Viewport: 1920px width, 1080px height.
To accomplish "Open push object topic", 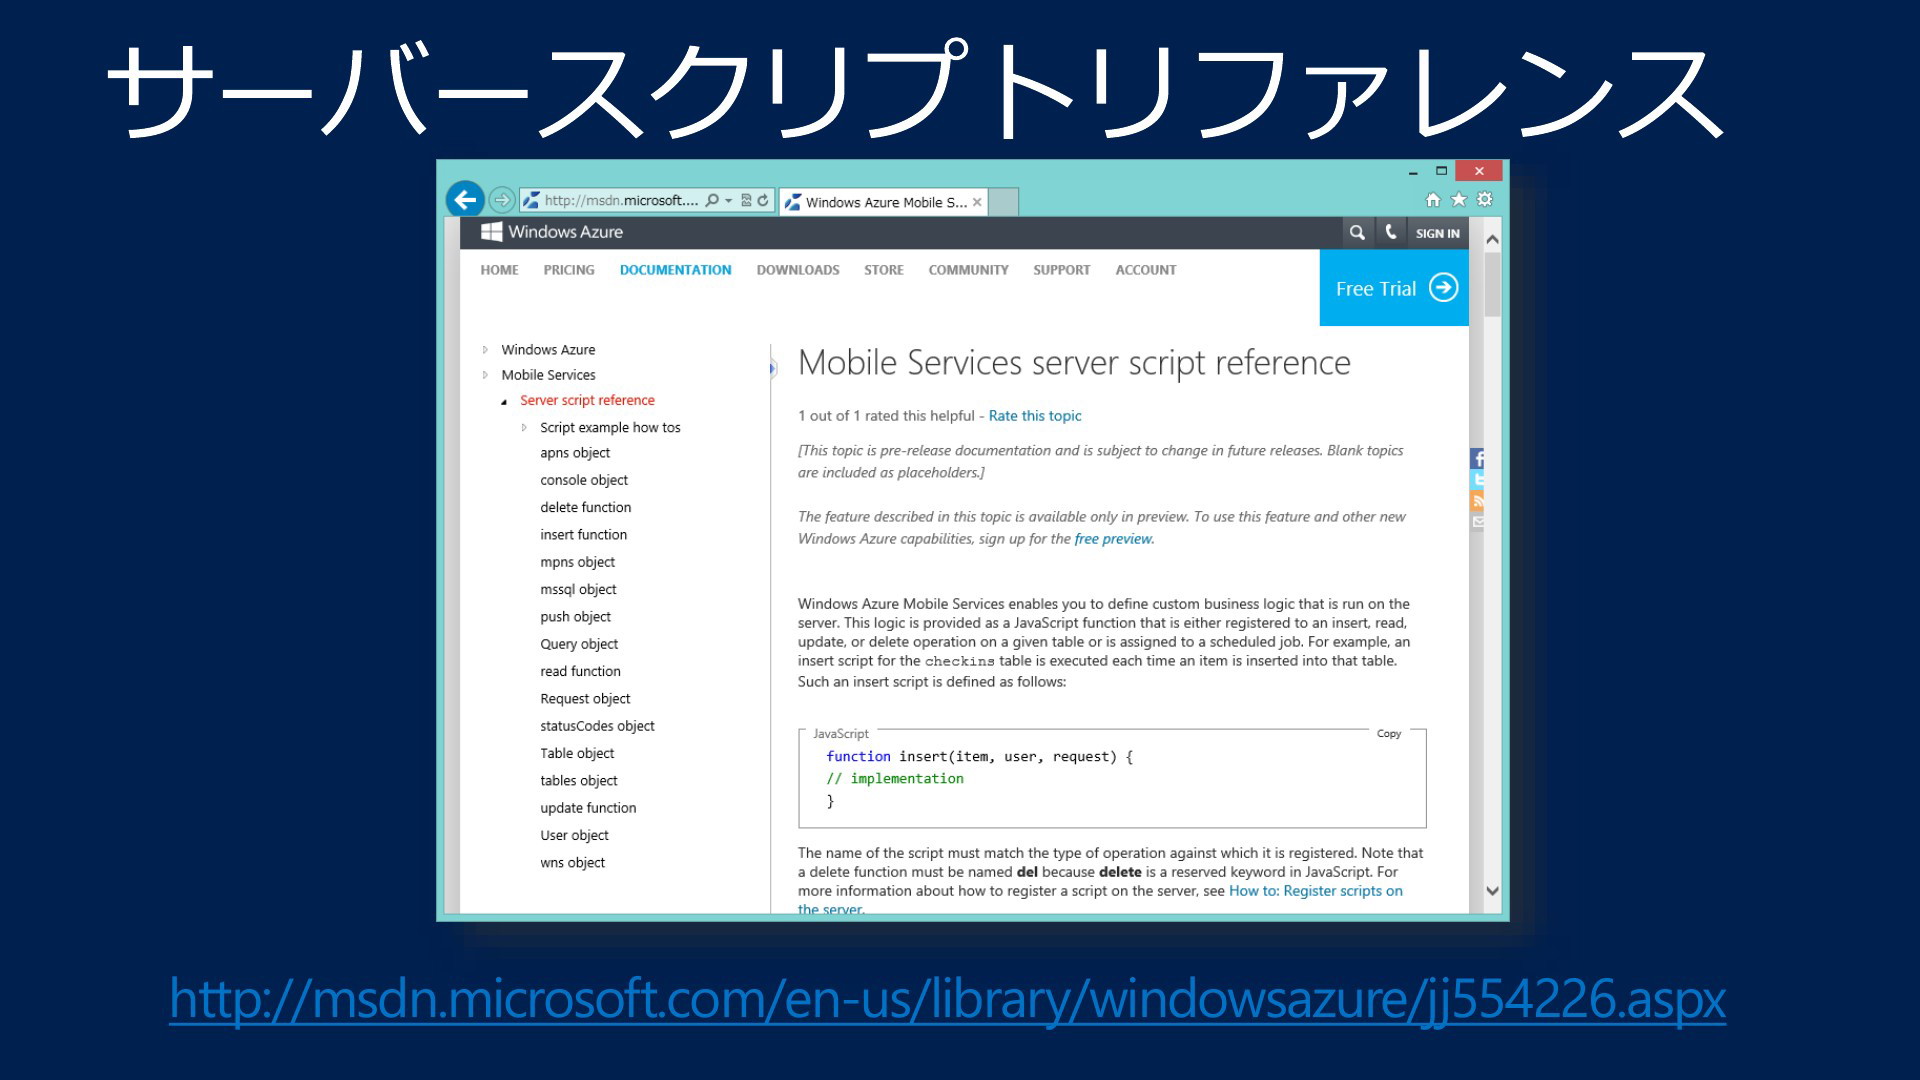I will pos(575,617).
